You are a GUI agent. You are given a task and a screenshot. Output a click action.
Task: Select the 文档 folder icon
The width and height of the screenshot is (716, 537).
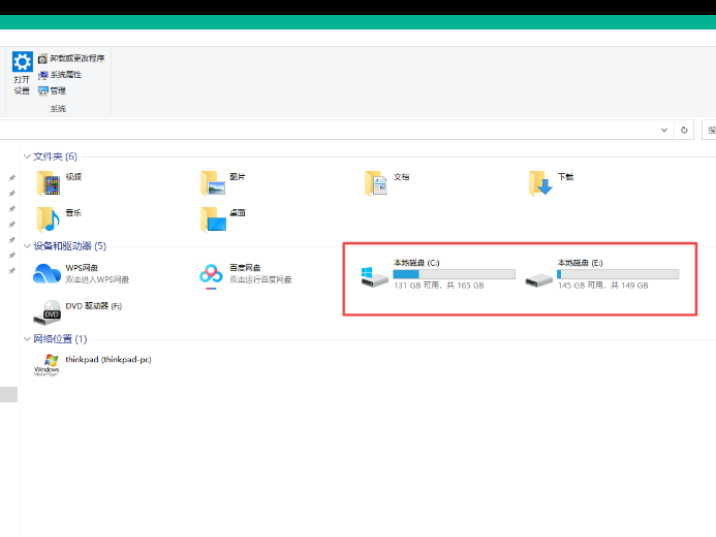pos(376,184)
